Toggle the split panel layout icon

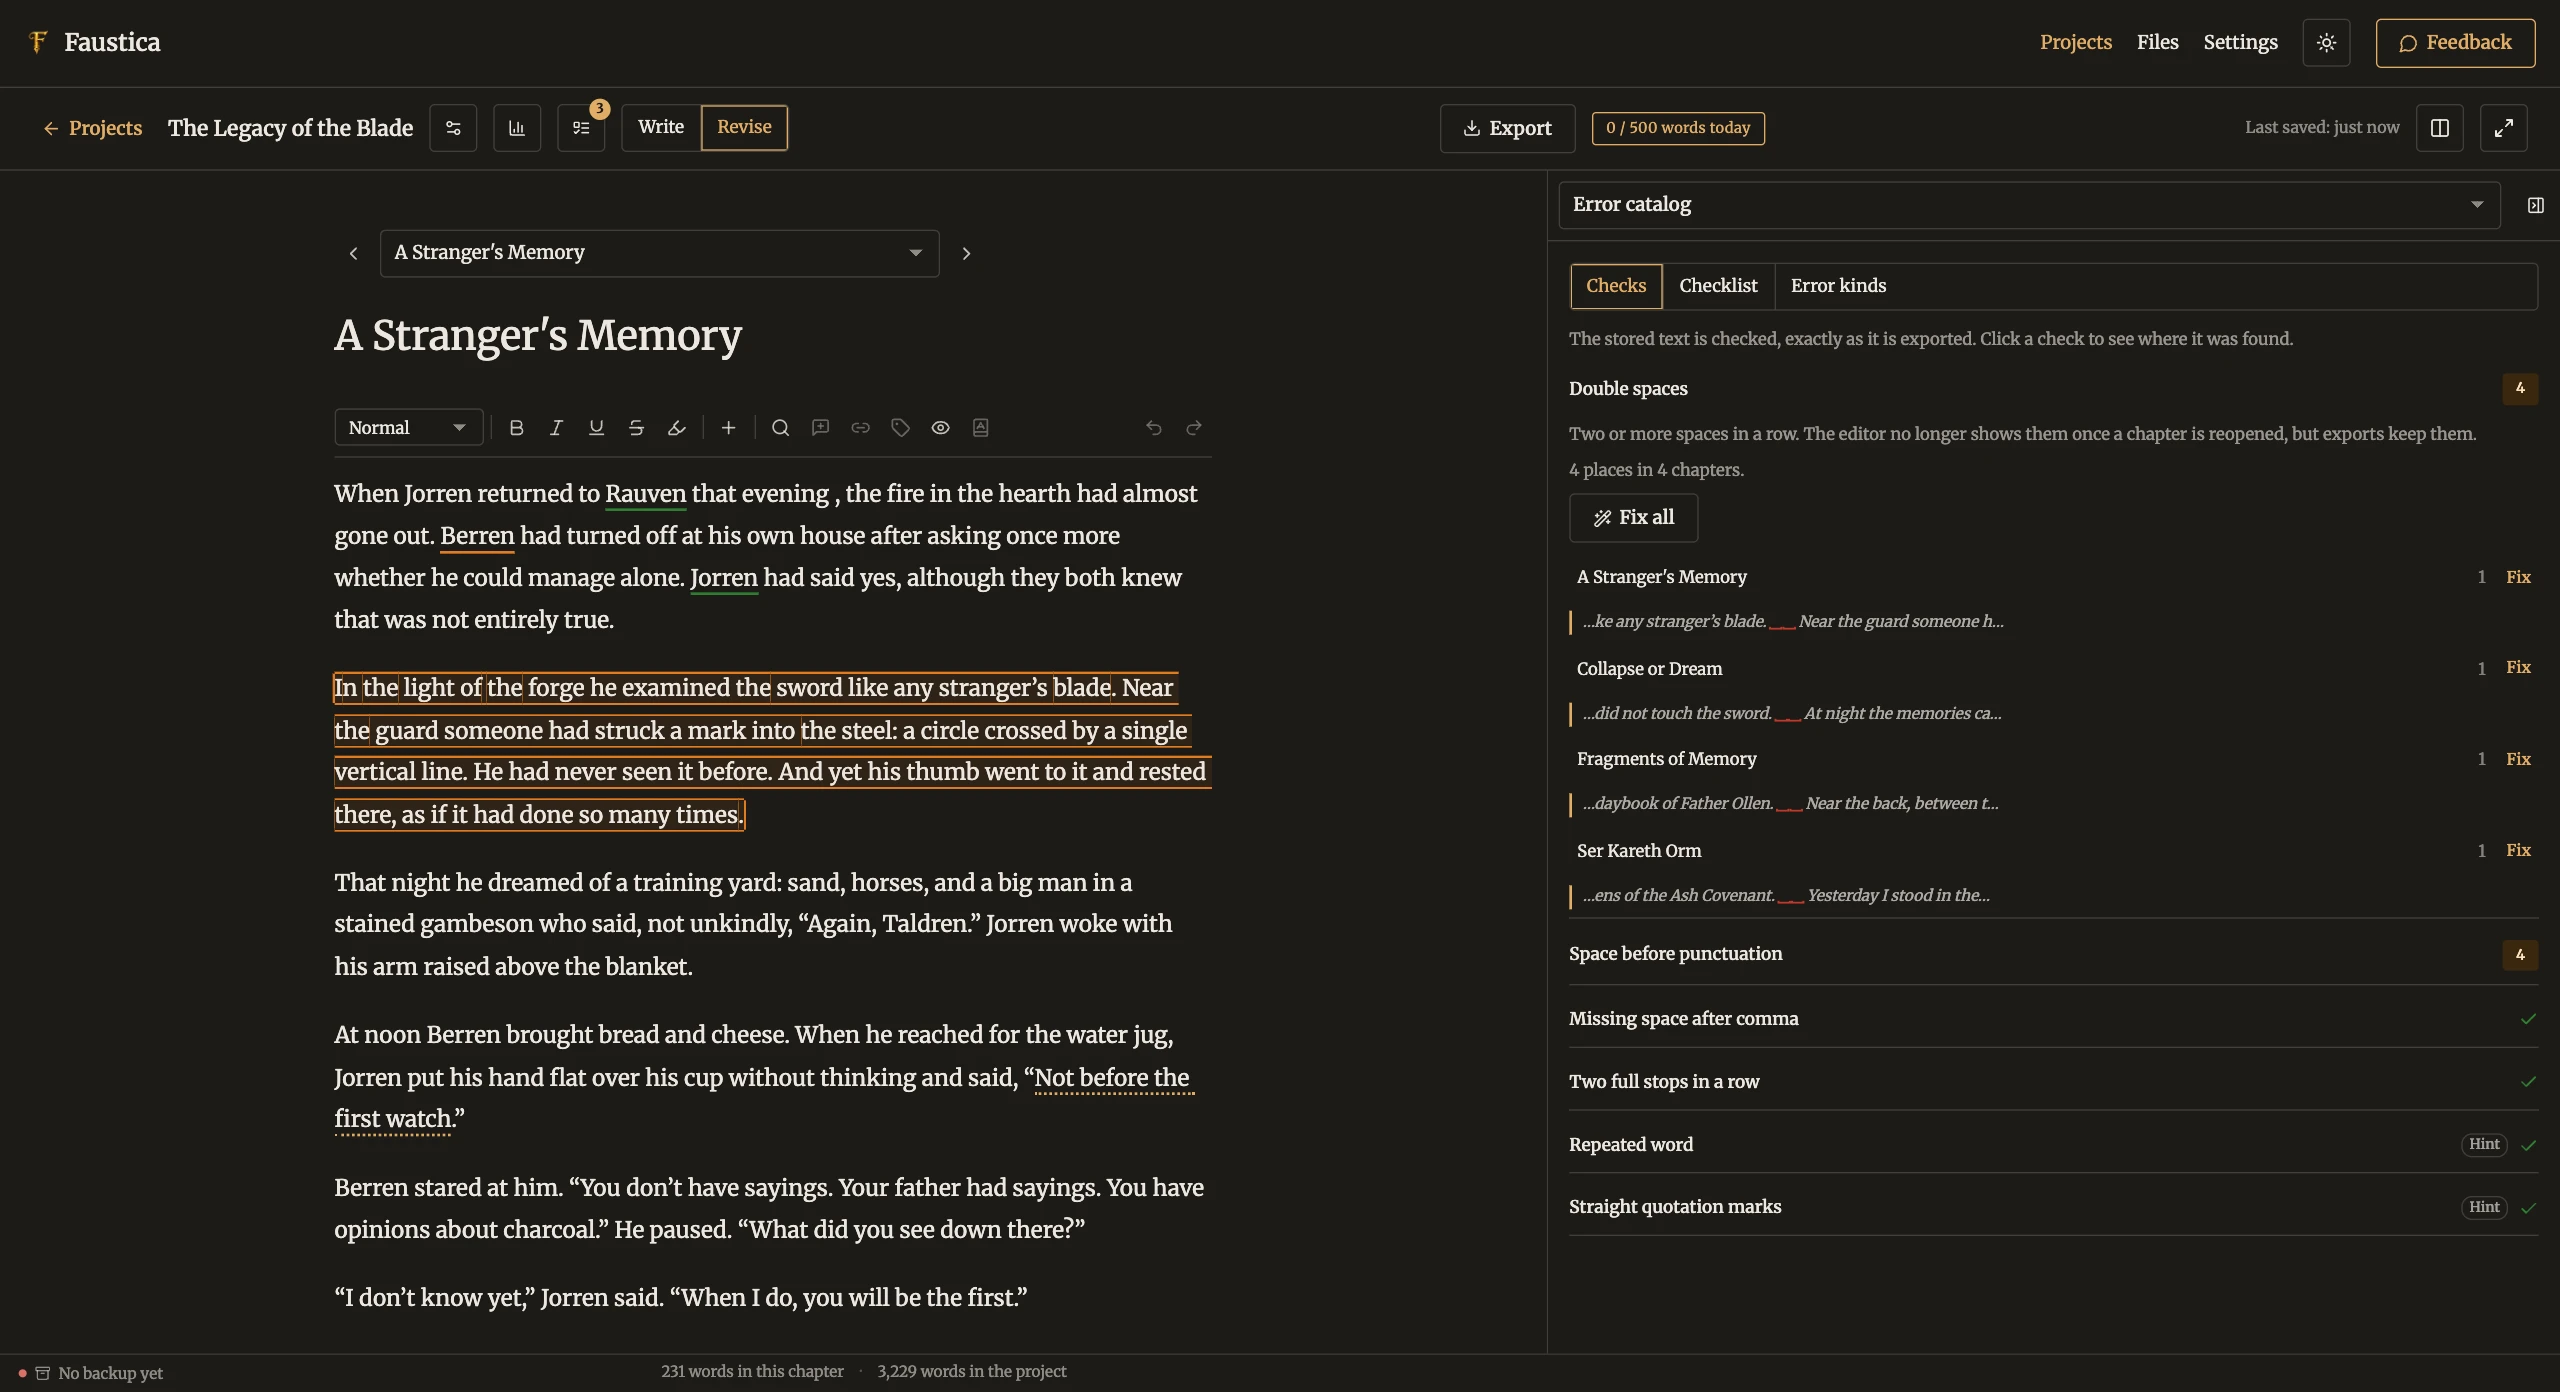2440,128
